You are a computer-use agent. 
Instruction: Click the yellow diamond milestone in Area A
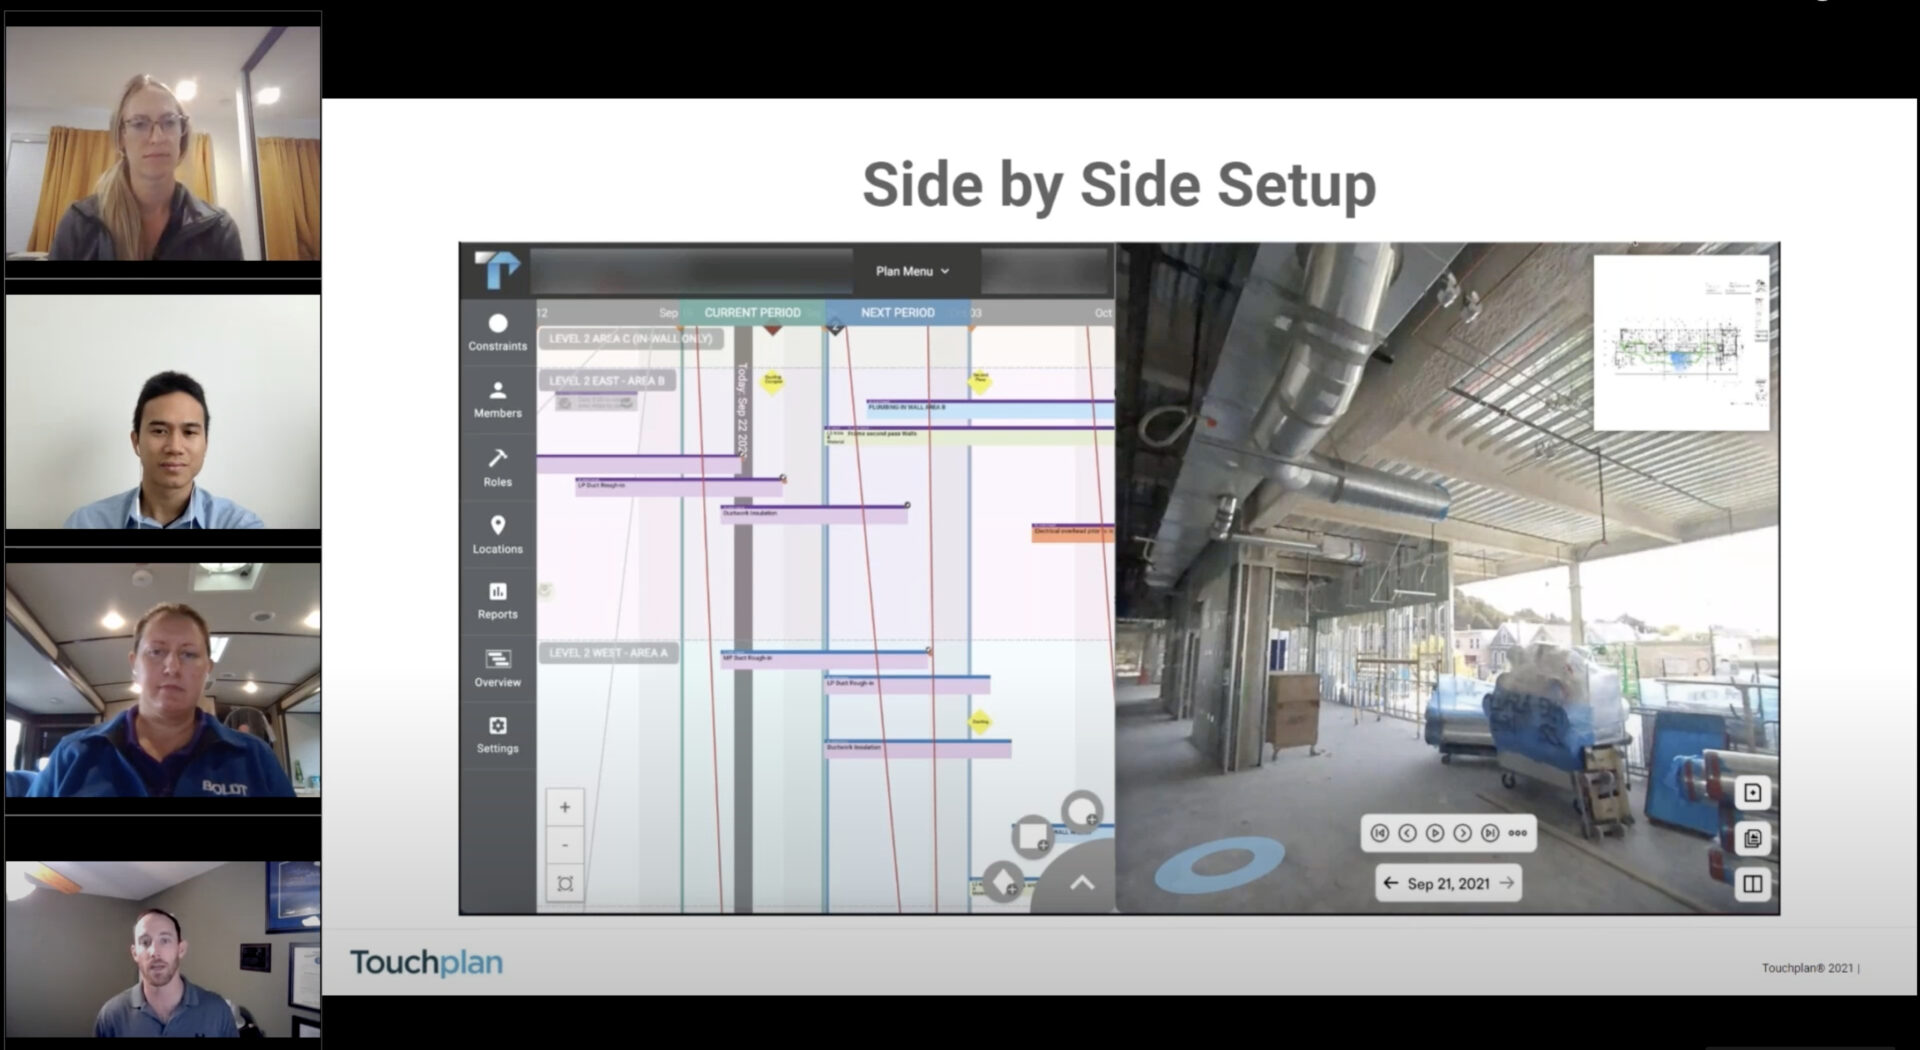tap(980, 722)
